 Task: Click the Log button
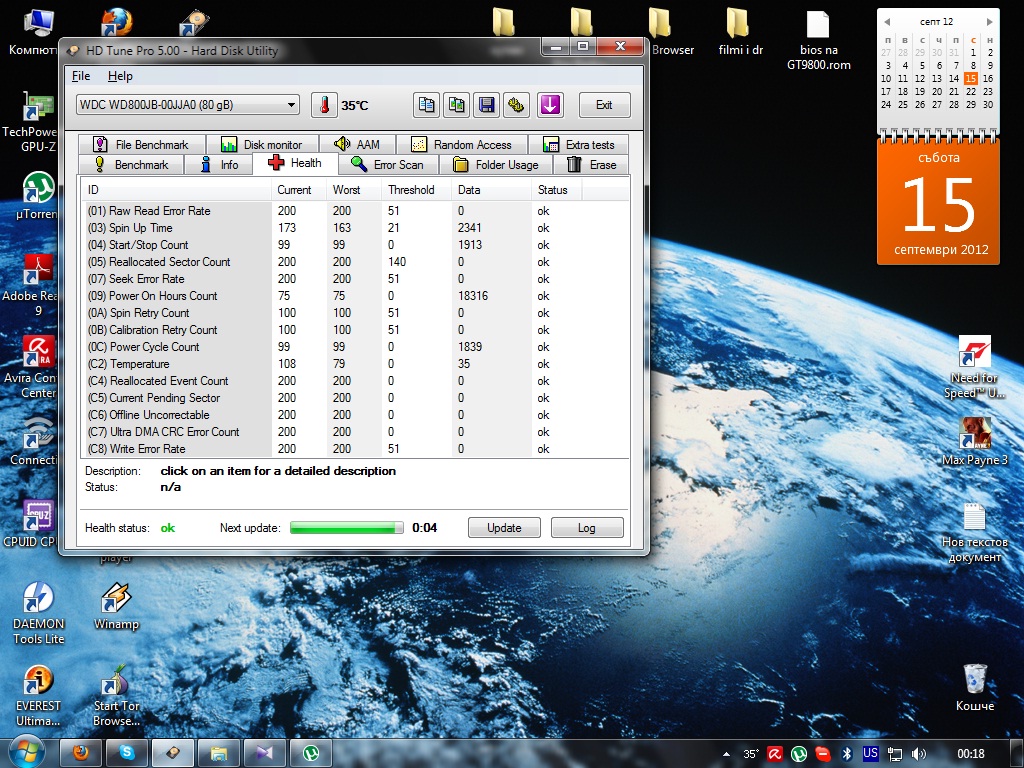tap(587, 528)
